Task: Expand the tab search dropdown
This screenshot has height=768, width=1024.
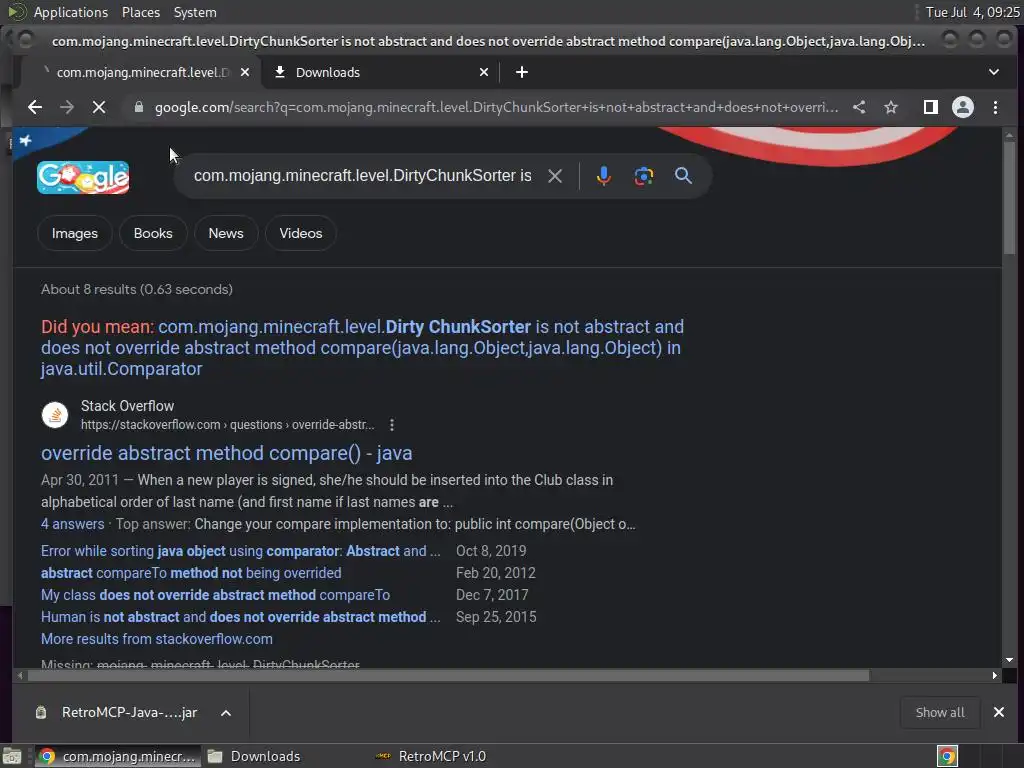Action: (993, 72)
